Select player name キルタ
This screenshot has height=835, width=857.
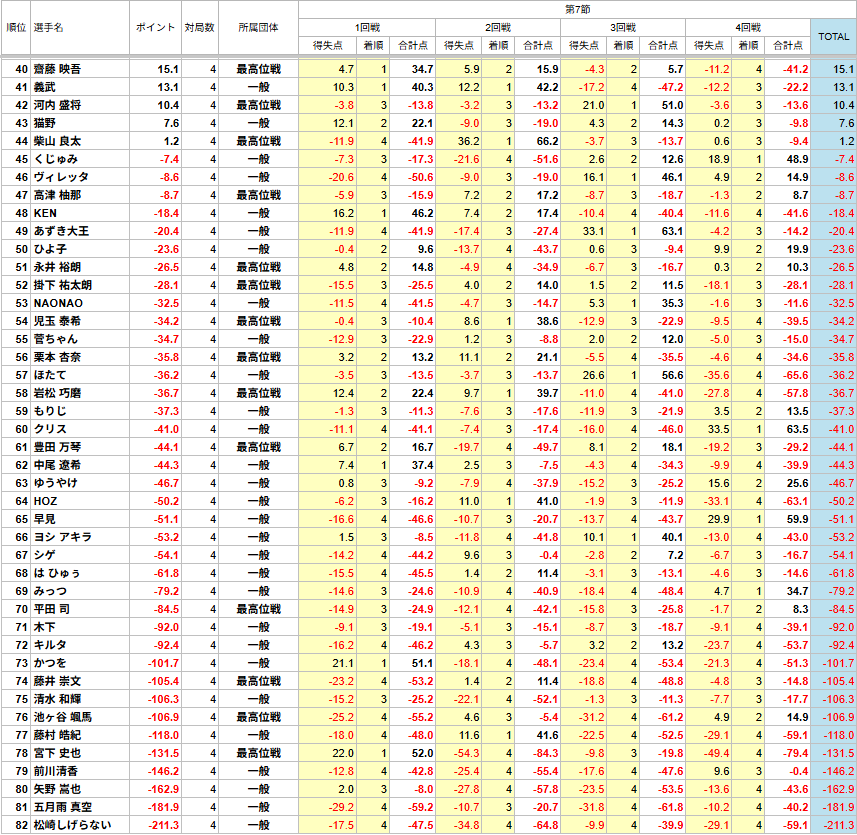coord(50,646)
